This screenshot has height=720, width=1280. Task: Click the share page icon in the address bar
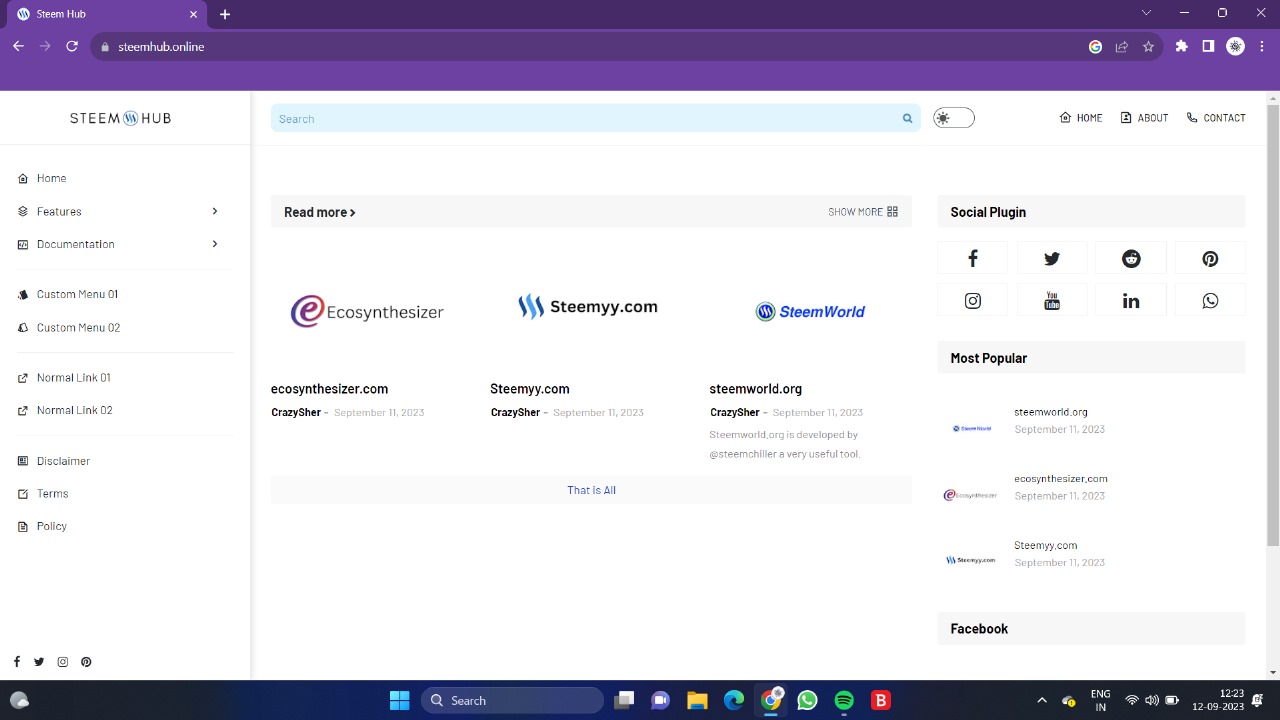[1122, 46]
